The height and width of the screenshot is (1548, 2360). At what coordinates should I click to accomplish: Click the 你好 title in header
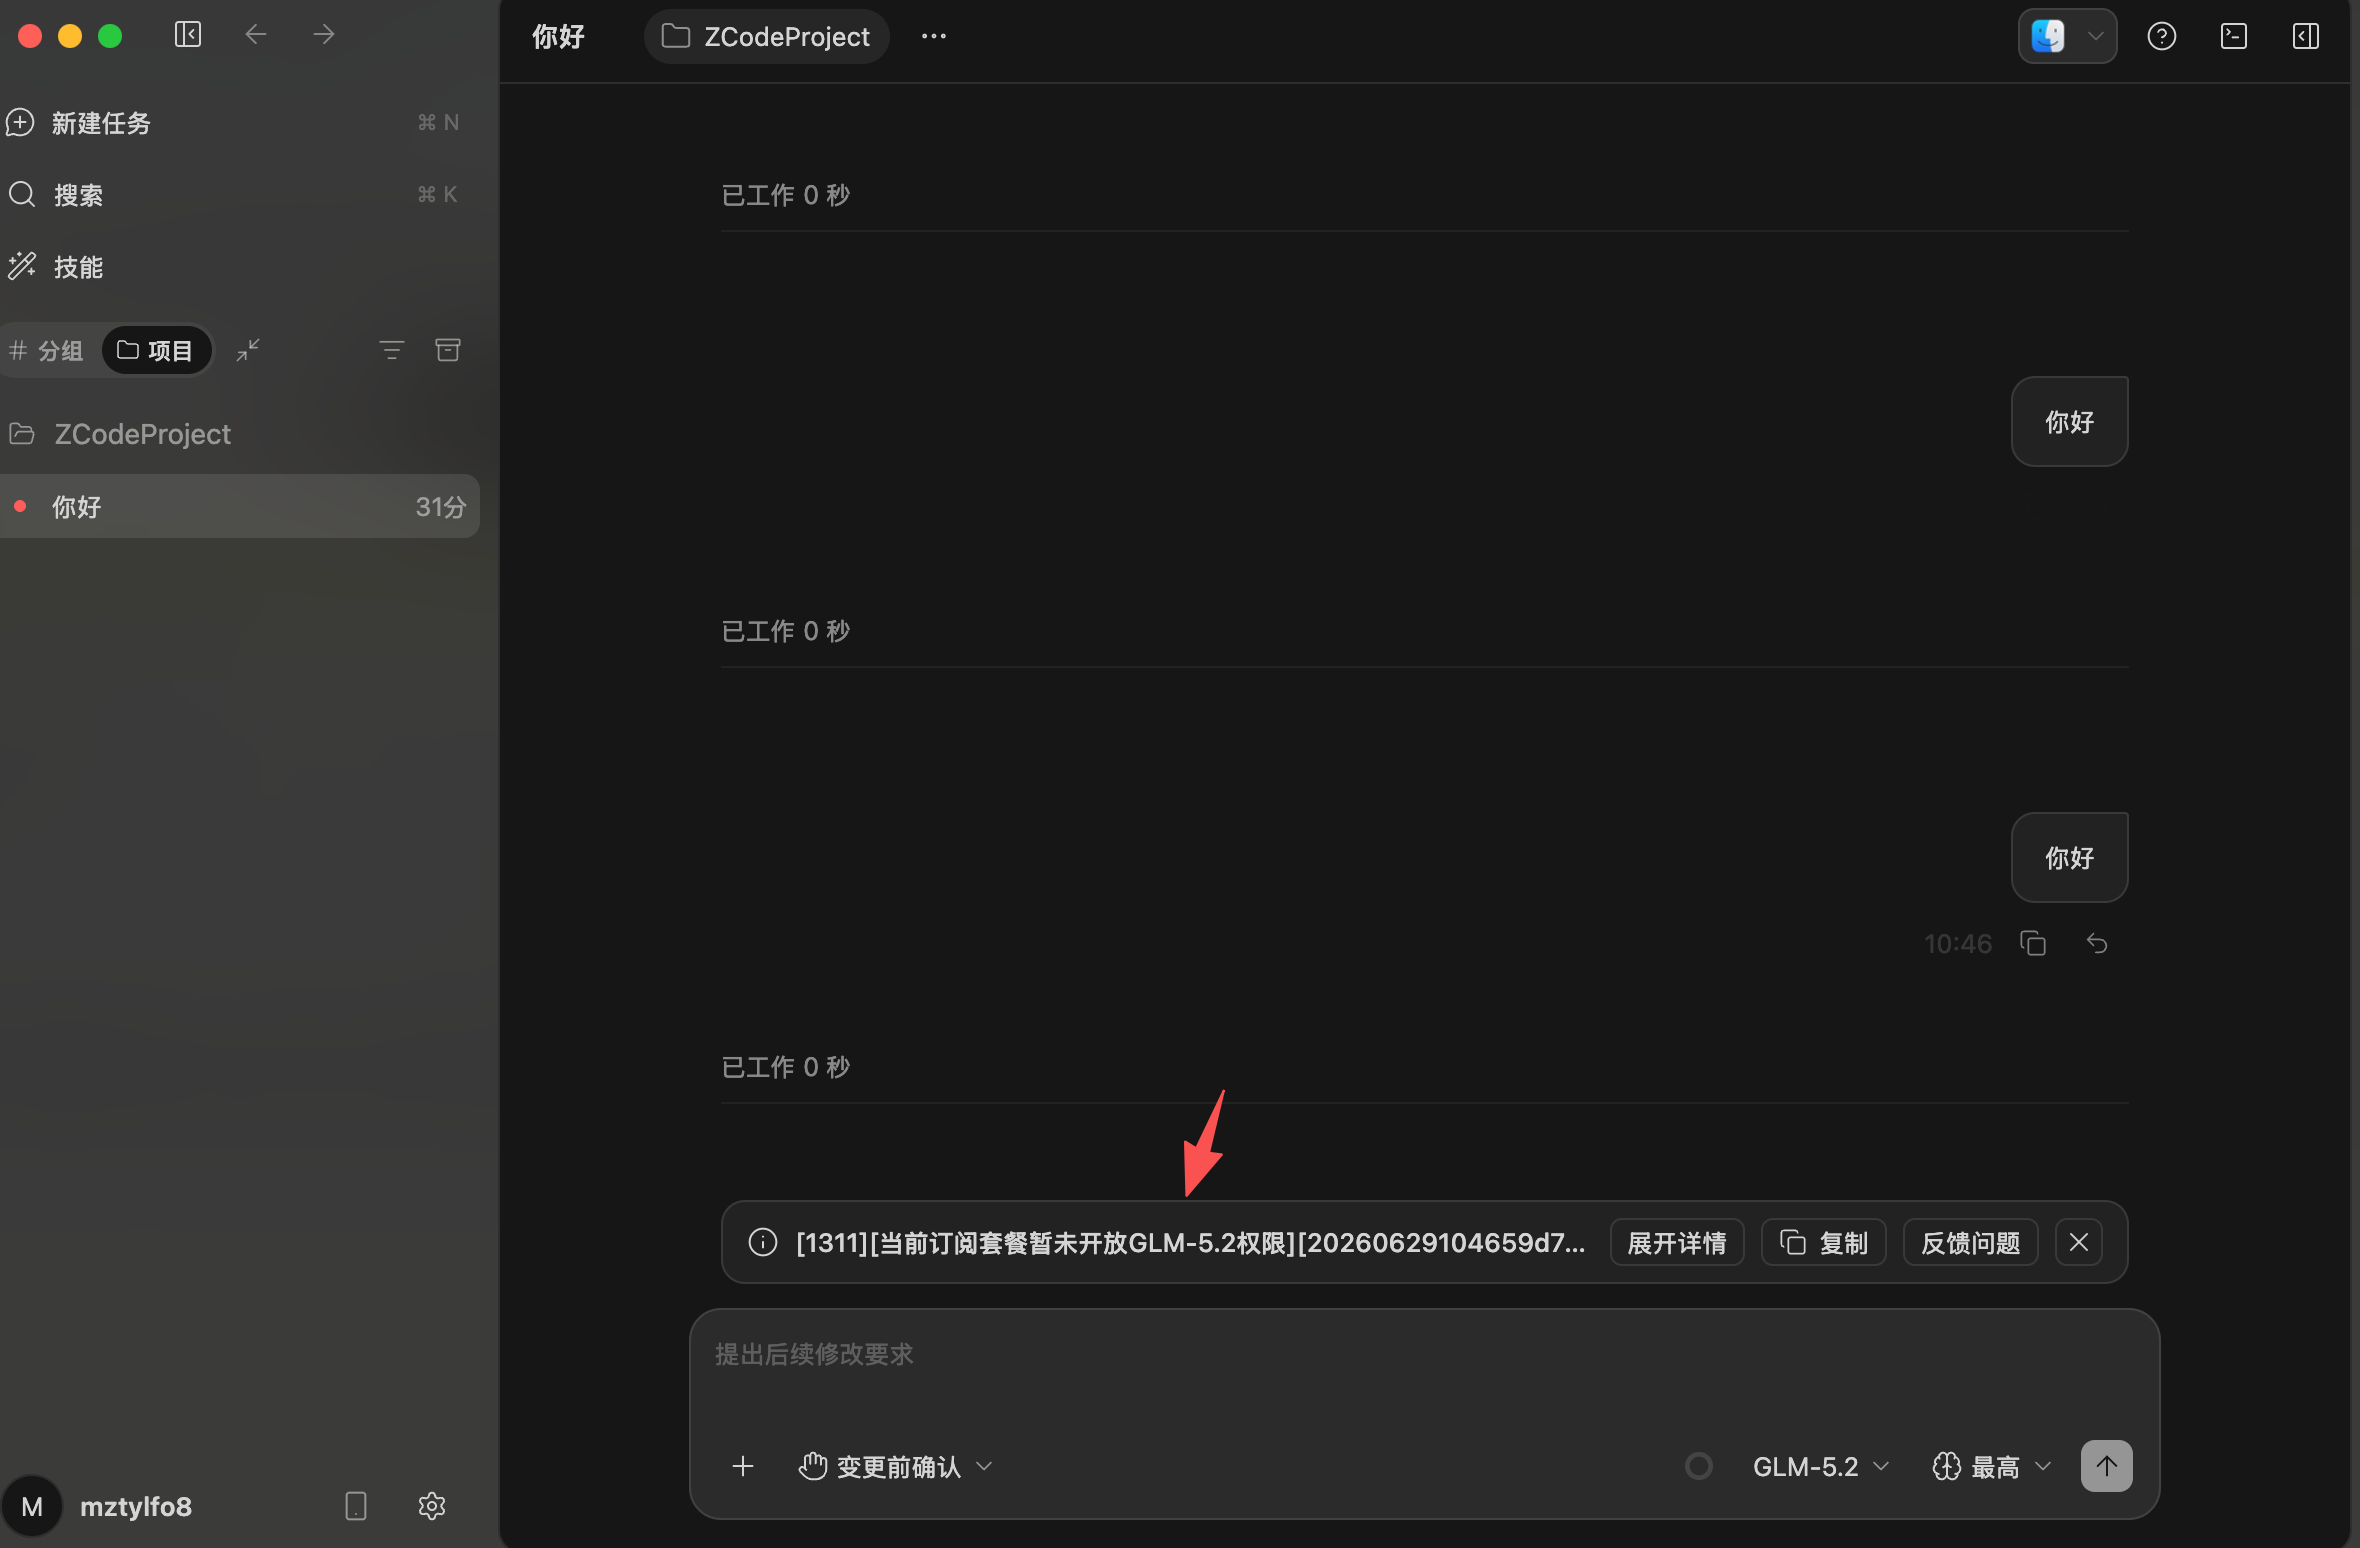pos(558,36)
